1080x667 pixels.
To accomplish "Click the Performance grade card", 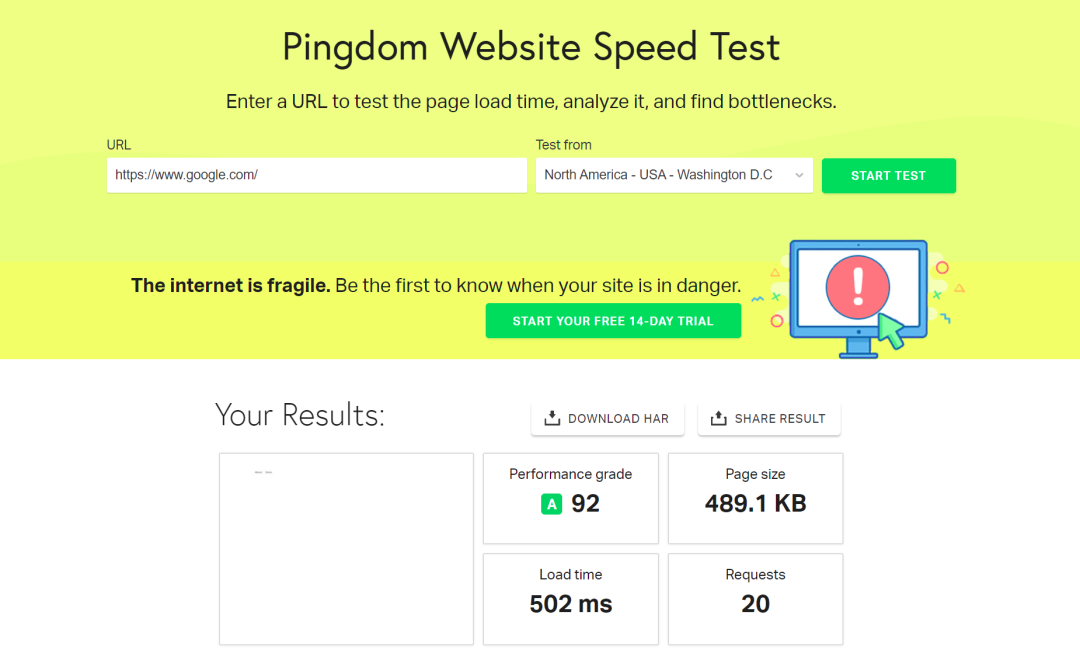I will [570, 498].
